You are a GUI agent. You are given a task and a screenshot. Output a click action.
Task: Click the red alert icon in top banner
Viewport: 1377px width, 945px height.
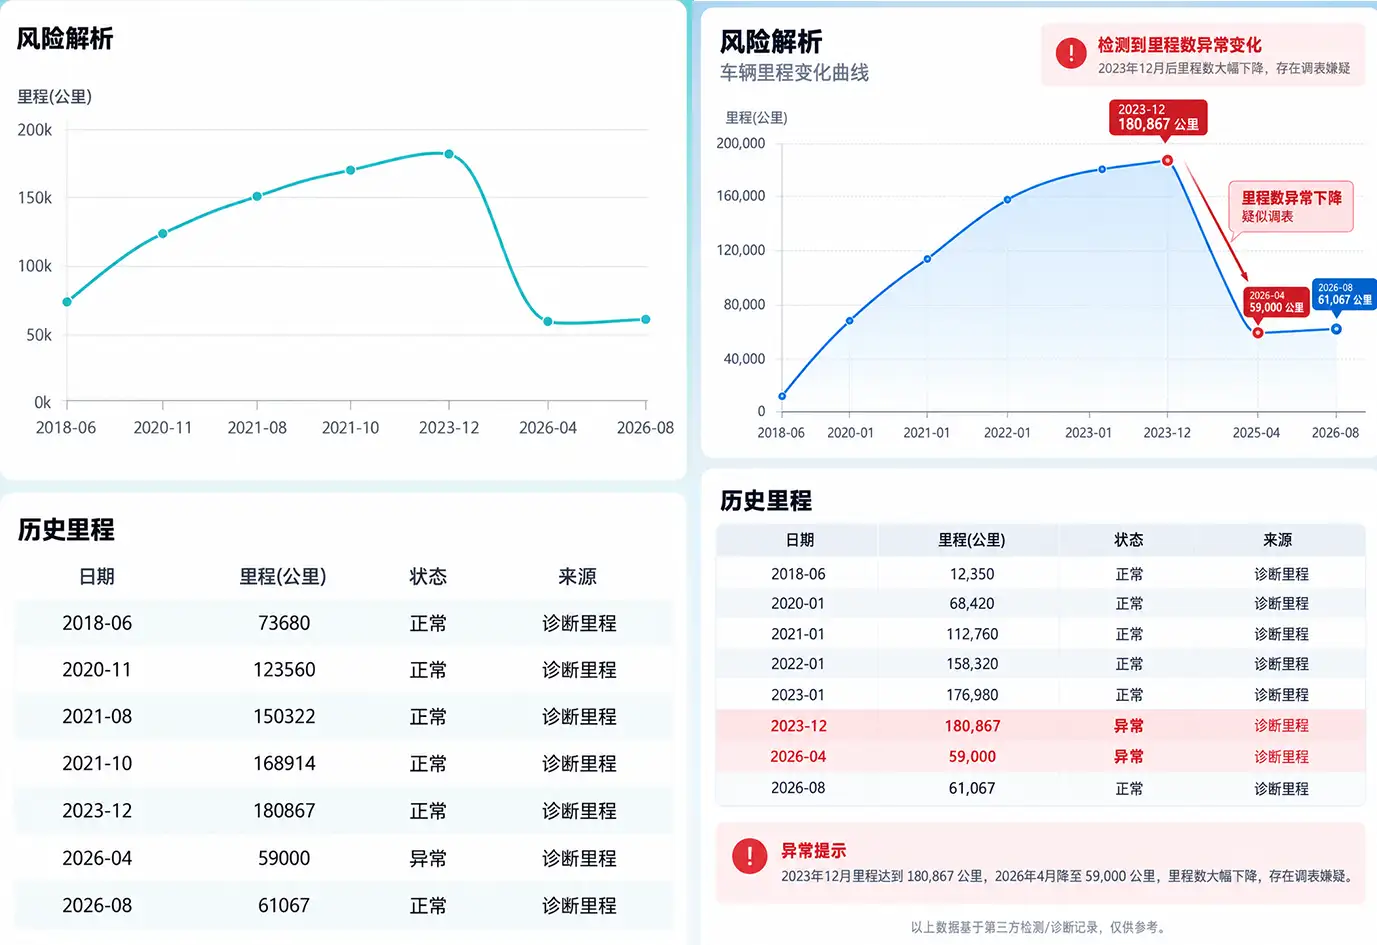pyautogui.click(x=1071, y=53)
